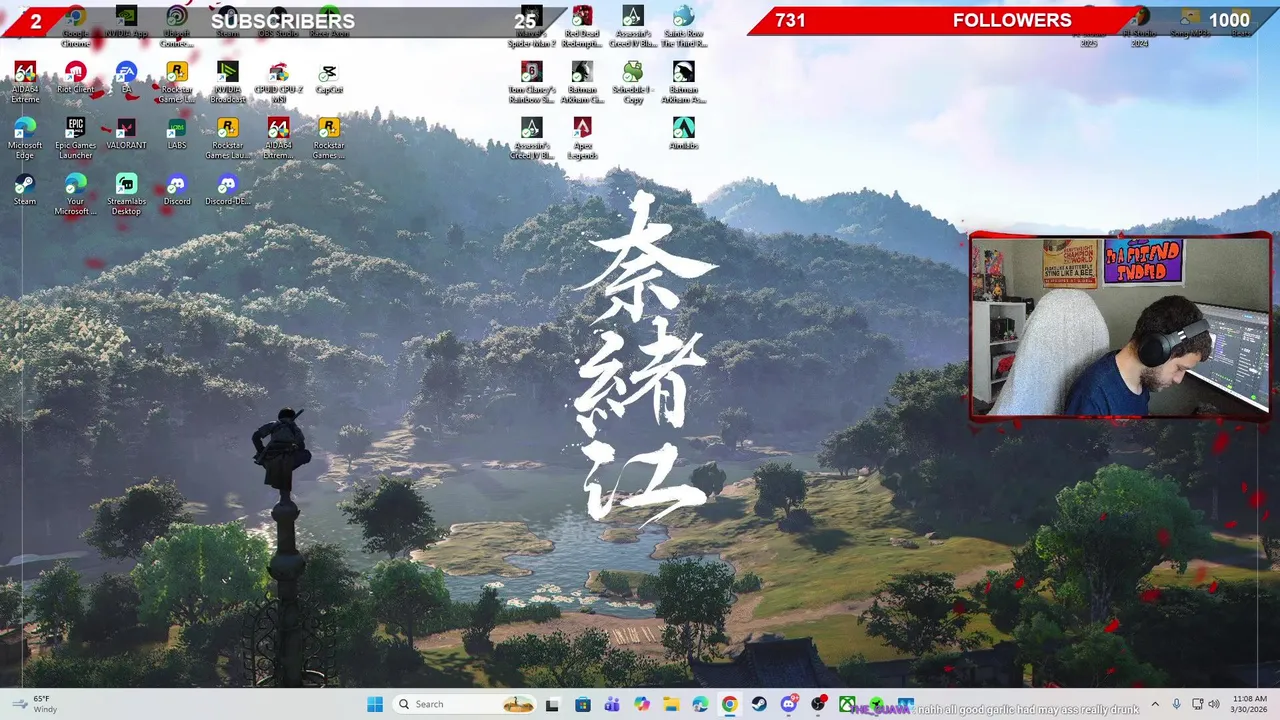Viewport: 1280px width, 720px height.
Task: Open Microsoft Teams from the taskbar
Action: [612, 704]
